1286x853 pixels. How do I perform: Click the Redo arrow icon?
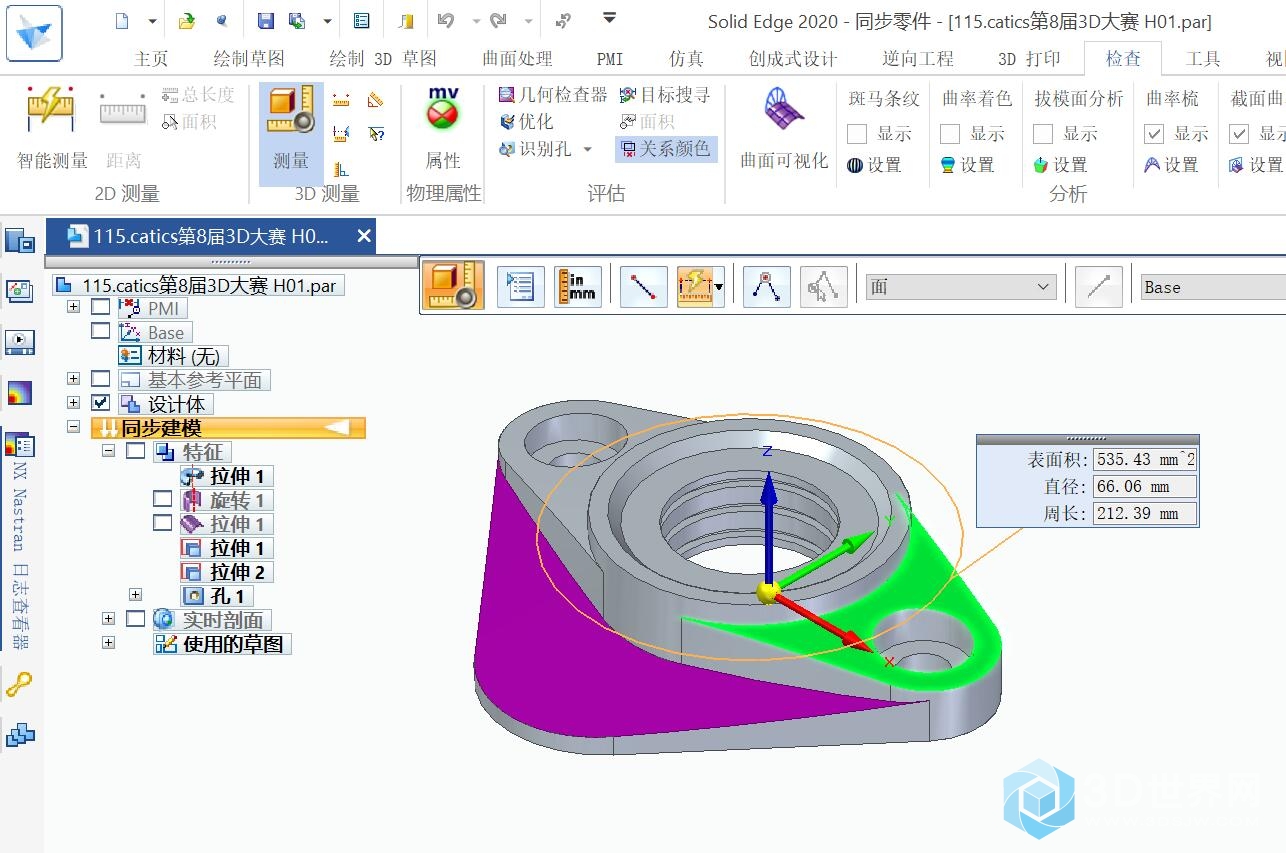coord(498,20)
